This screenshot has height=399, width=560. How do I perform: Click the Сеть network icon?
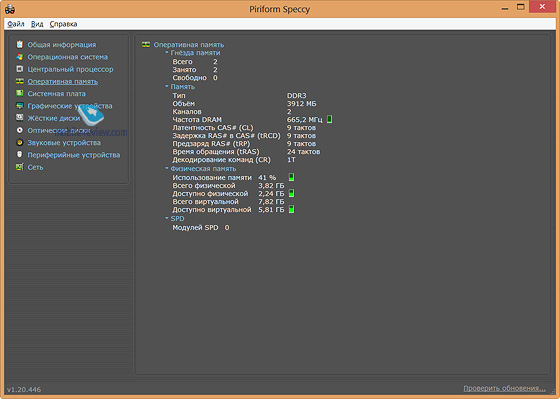click(x=20, y=167)
